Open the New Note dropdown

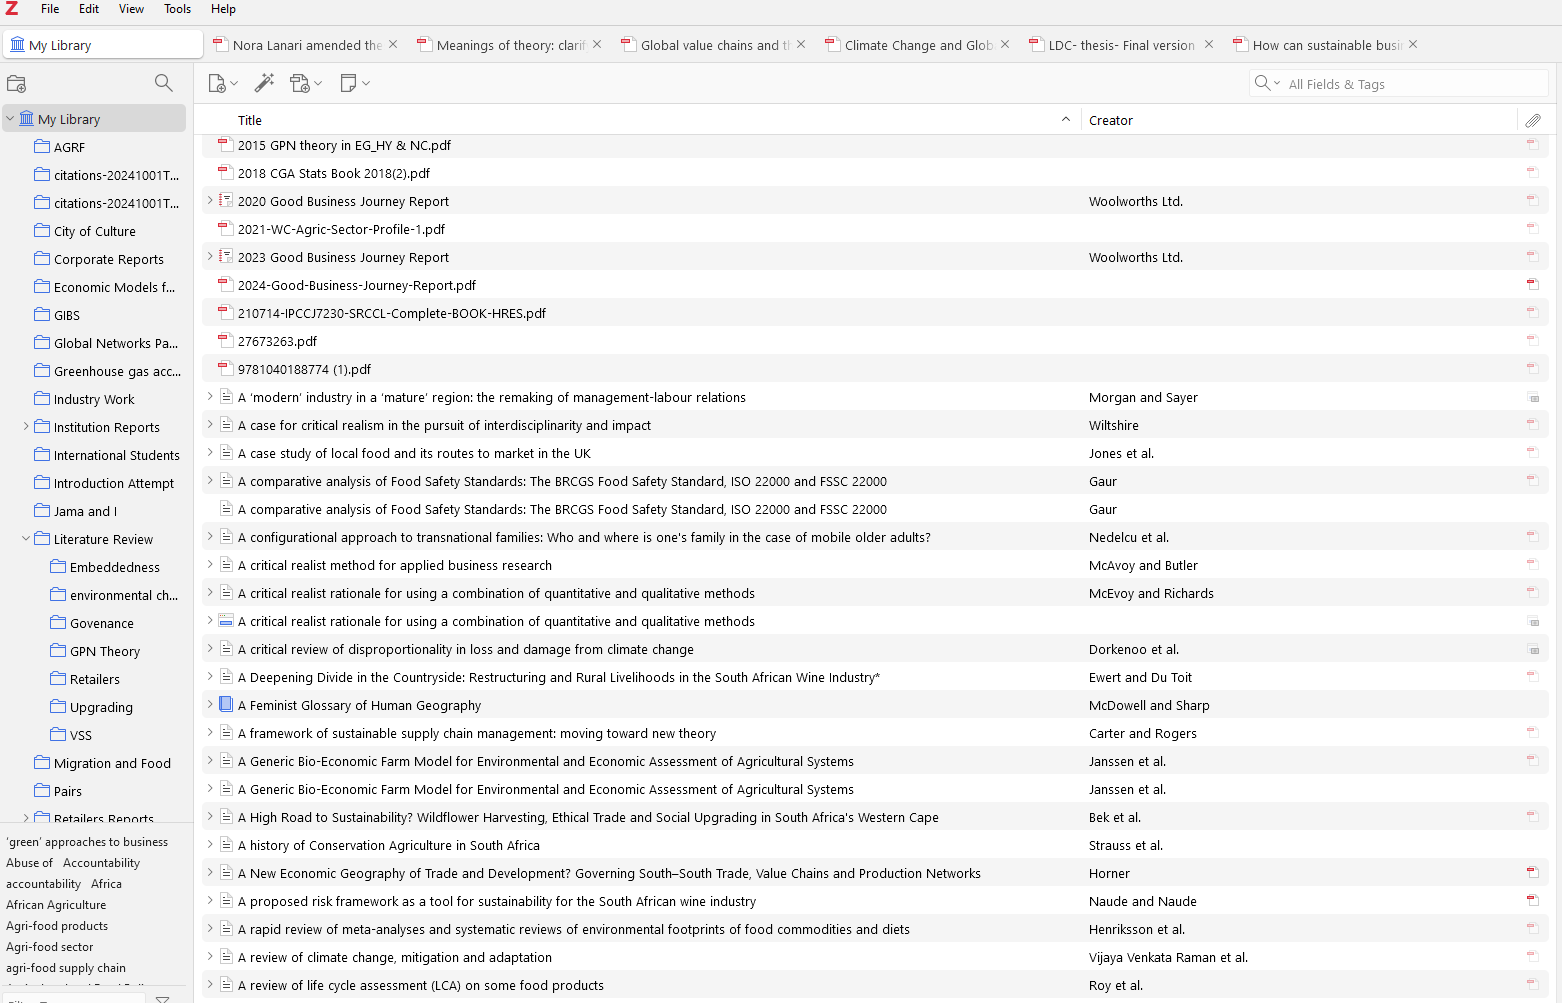coord(355,83)
